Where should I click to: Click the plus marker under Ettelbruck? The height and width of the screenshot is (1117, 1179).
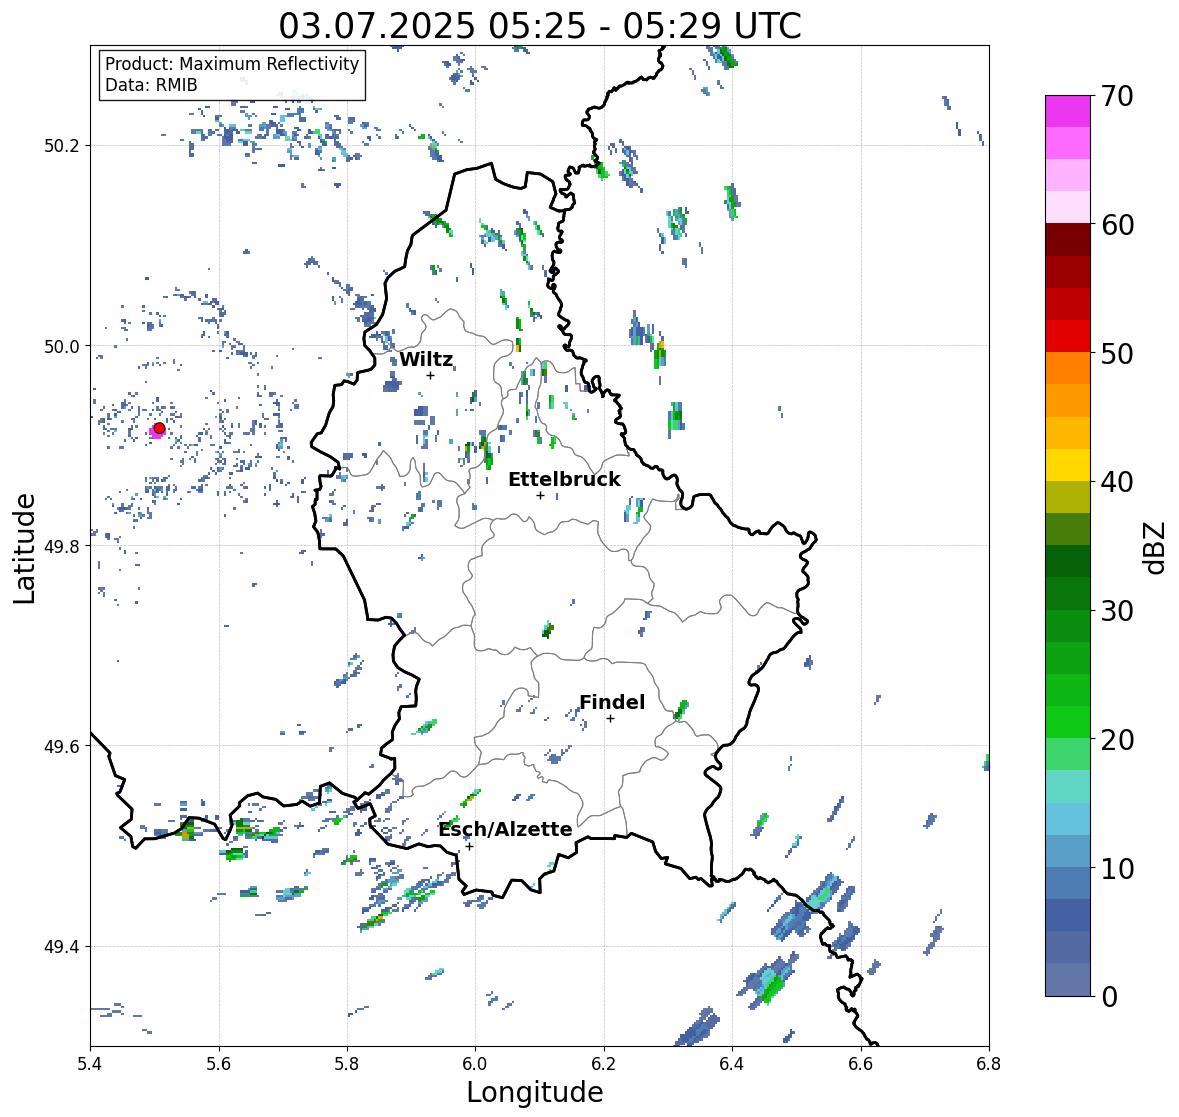(540, 495)
